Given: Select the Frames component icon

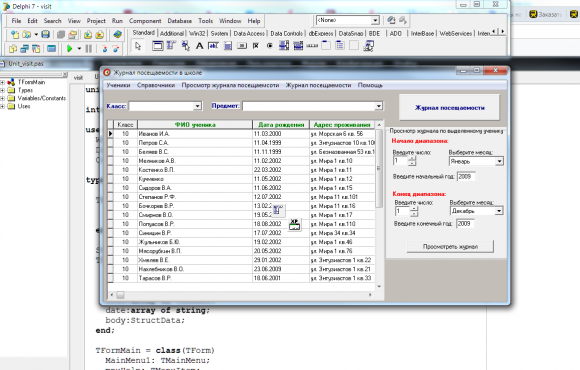Looking at the screenshot, I should click(x=157, y=46).
